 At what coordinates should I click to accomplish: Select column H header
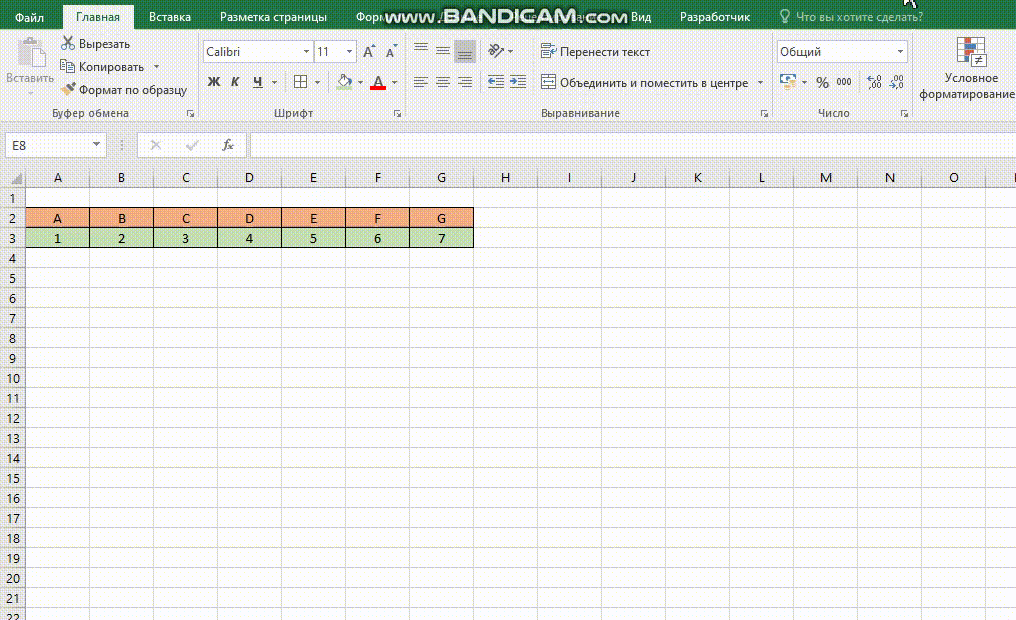505,178
